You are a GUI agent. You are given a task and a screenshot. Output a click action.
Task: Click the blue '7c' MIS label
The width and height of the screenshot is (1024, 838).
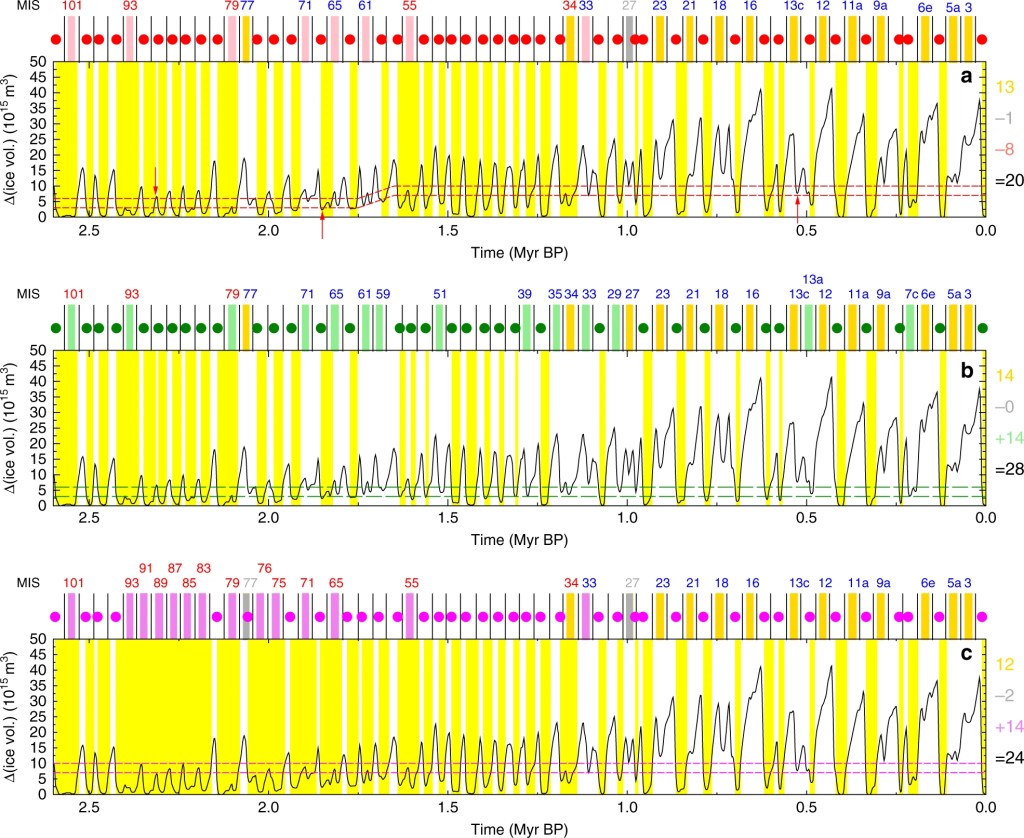910,294
